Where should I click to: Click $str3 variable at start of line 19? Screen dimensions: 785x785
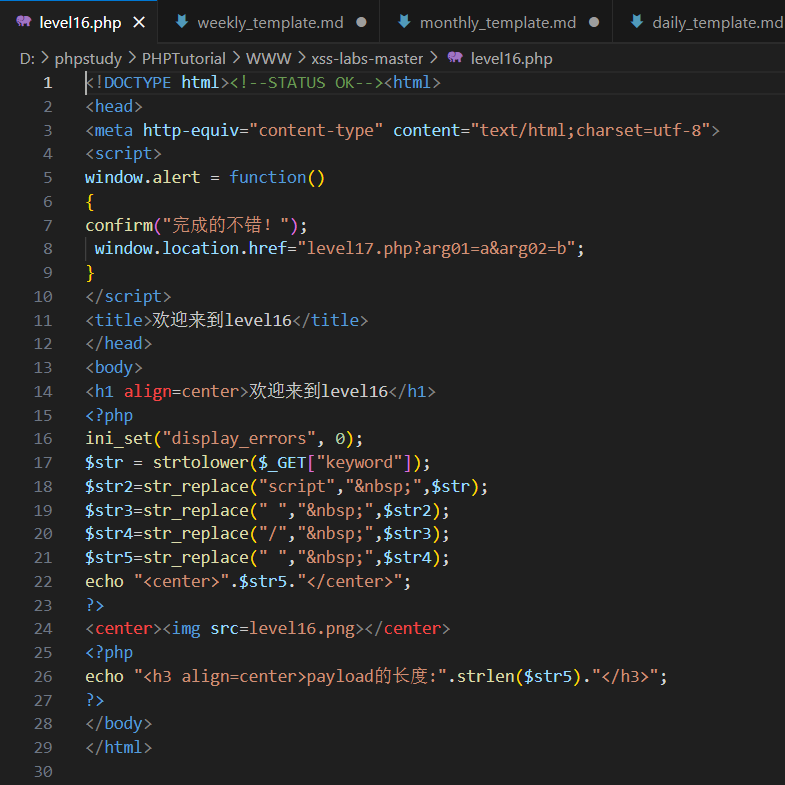tap(109, 510)
